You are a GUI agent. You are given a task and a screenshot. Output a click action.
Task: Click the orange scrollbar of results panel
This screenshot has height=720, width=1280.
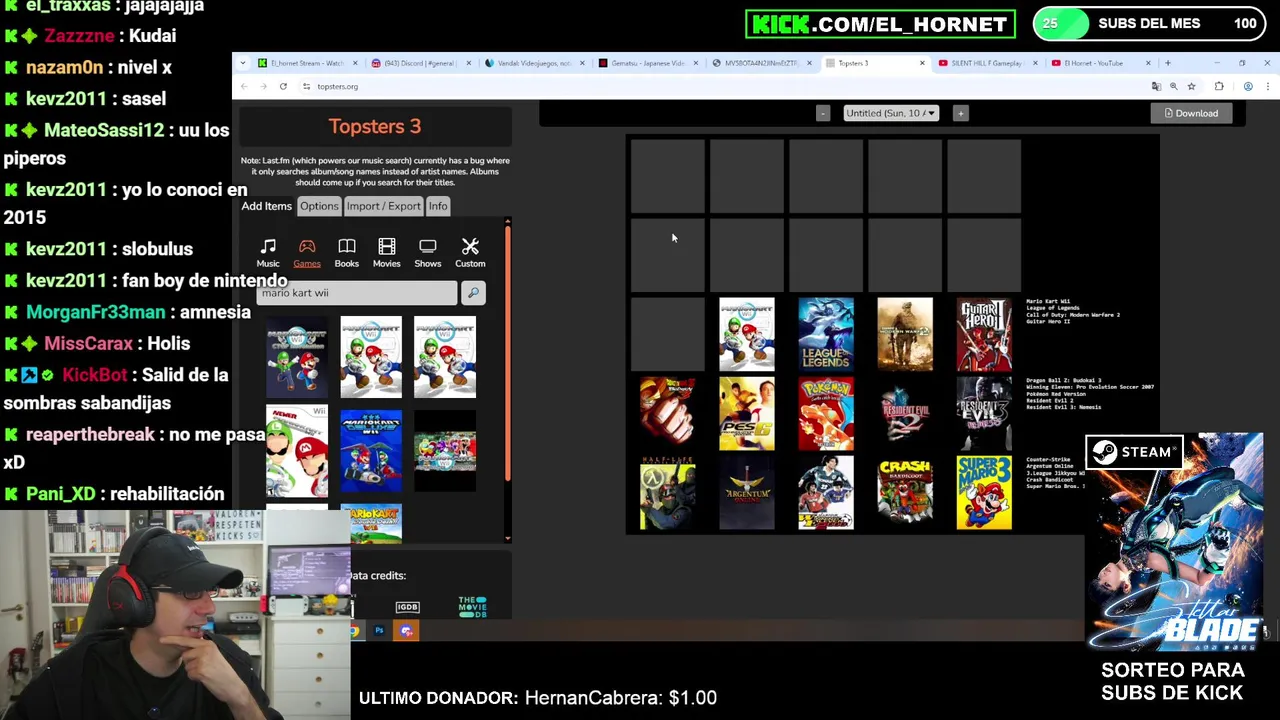(508, 355)
